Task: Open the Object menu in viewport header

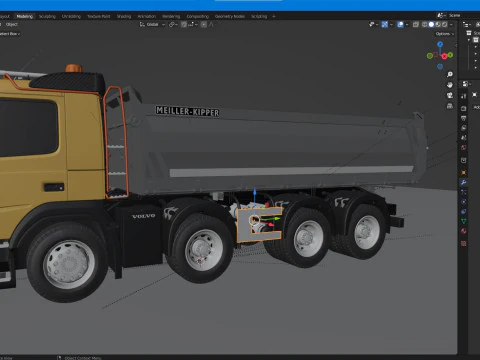Action: (12, 24)
